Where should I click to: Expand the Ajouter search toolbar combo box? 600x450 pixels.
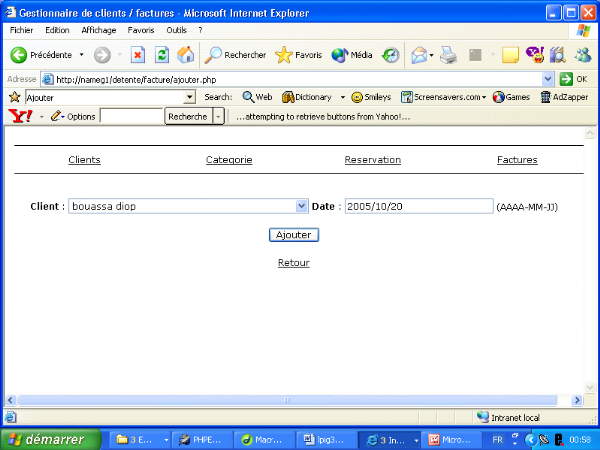[190, 97]
